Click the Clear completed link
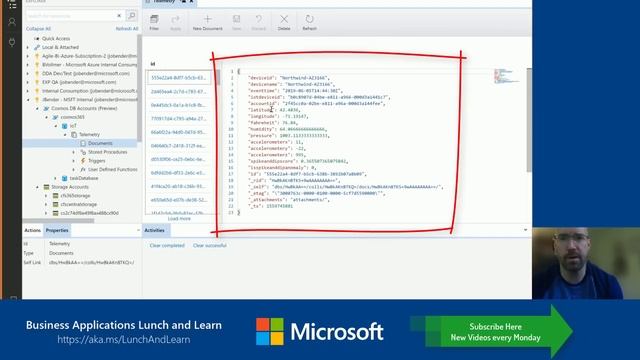This screenshot has width=640, height=360. [x=167, y=246]
